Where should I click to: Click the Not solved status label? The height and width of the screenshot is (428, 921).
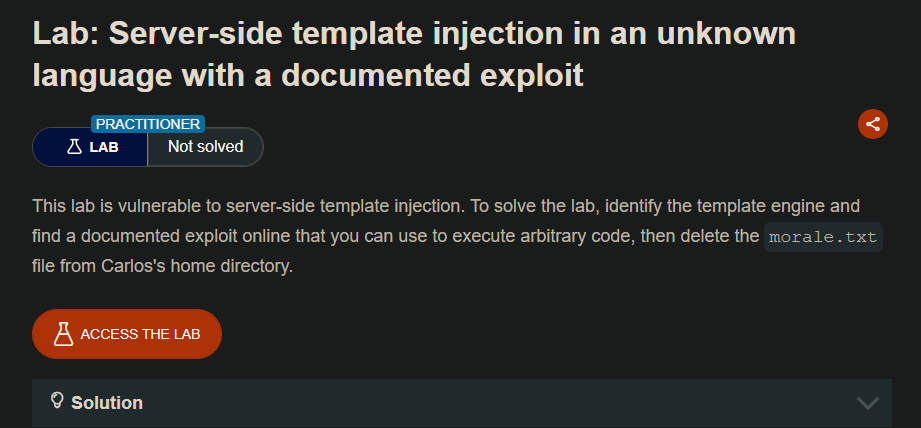(x=205, y=147)
